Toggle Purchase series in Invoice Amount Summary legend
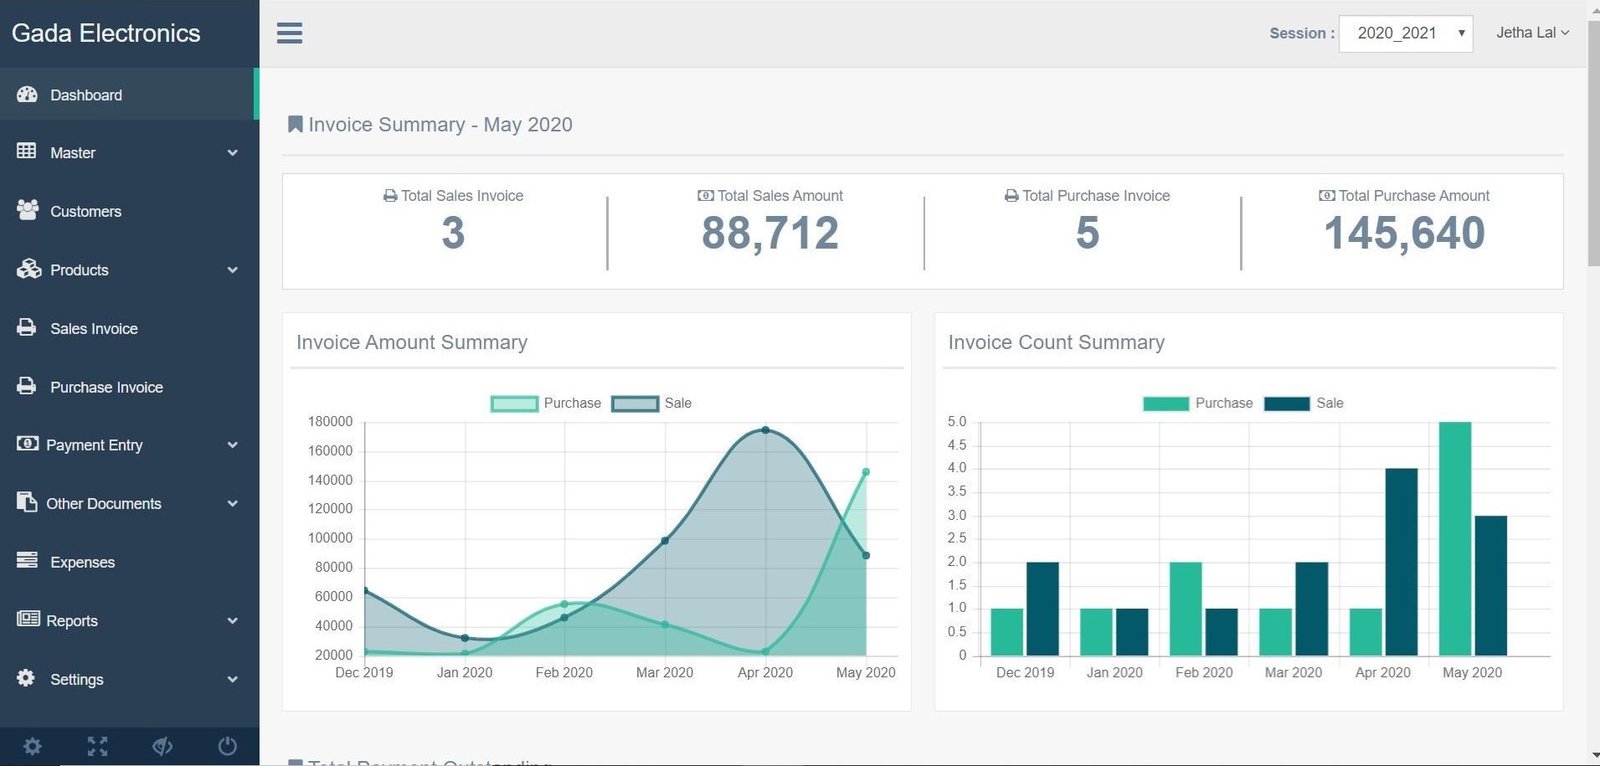The height and width of the screenshot is (766, 1600). tap(546, 403)
